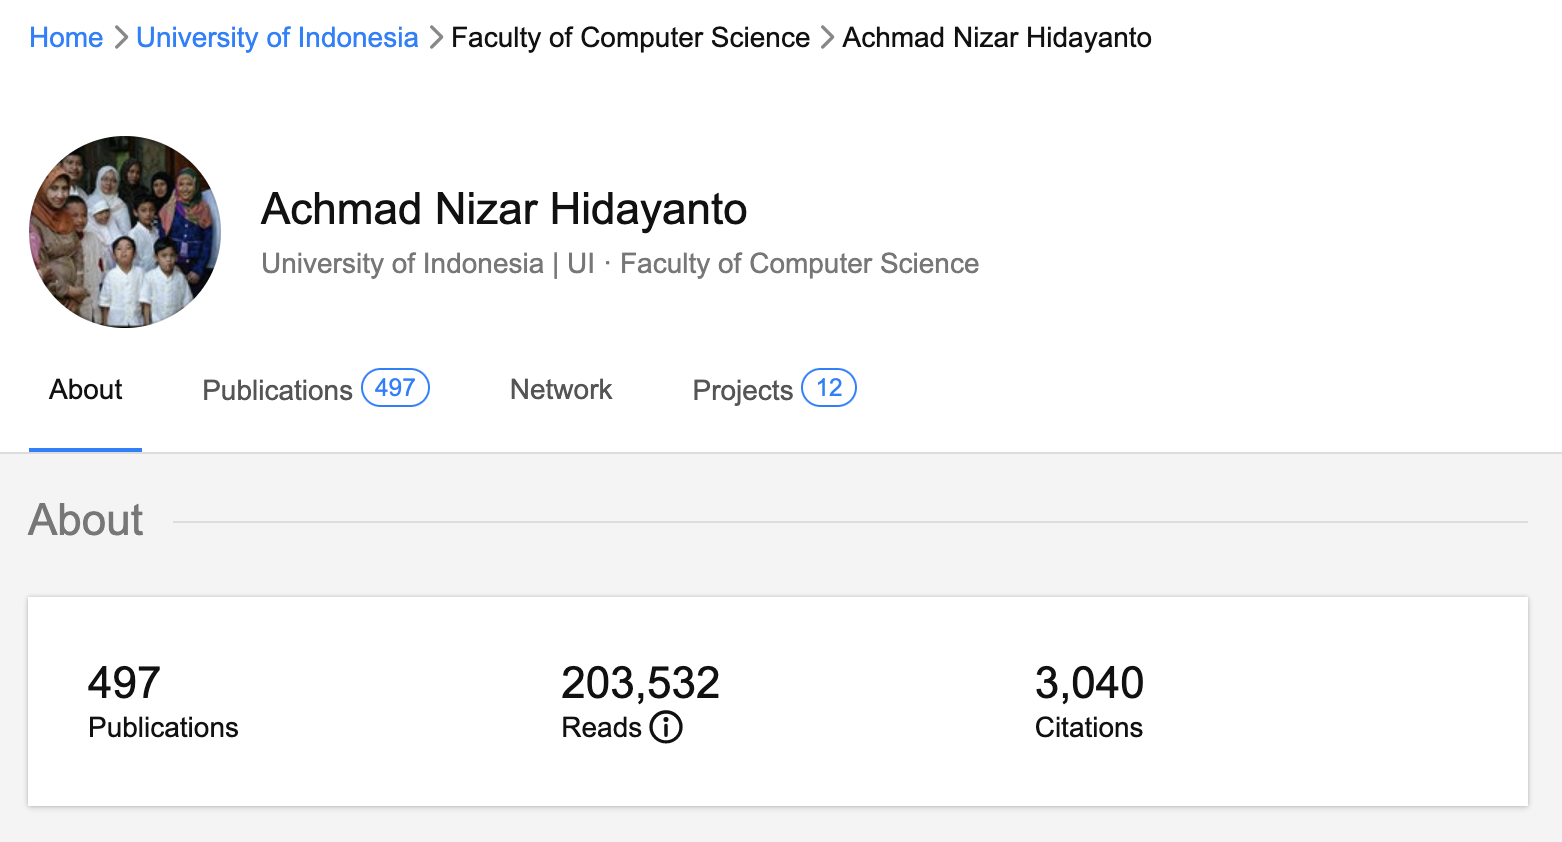Viewport: 1562px width, 842px height.
Task: Click the Reads info icon
Action: click(666, 727)
